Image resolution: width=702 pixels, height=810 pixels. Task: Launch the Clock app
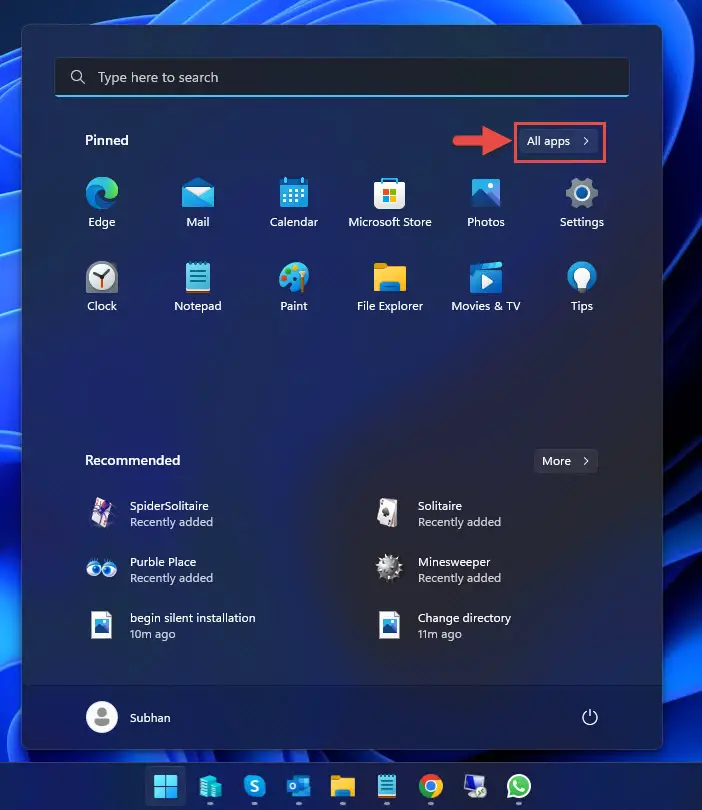(102, 286)
